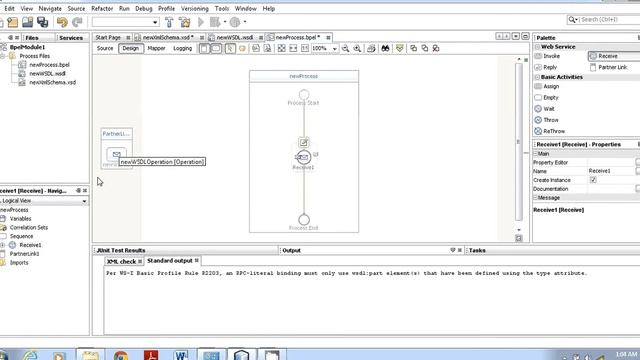This screenshot has height=360, width=640.
Task: Toggle the hand pan mode button
Action: pyautogui.click(x=242, y=49)
